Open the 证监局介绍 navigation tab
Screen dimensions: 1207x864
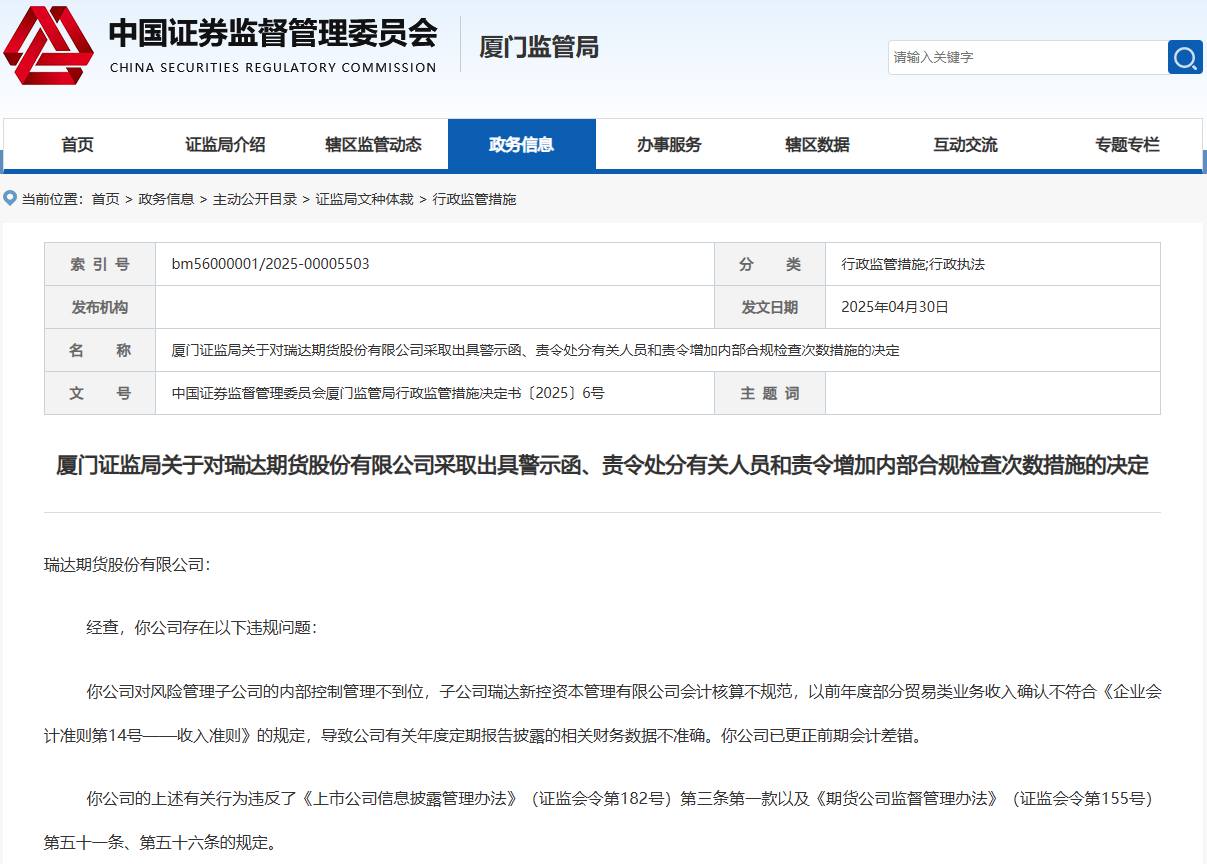(225, 145)
